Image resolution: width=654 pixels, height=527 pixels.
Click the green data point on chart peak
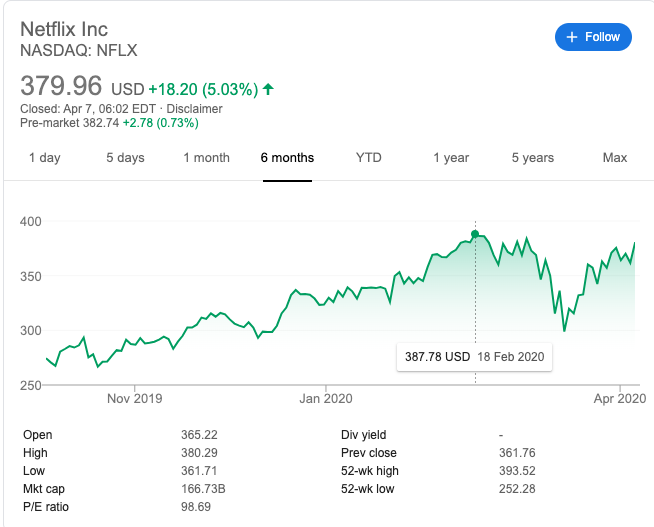(x=475, y=235)
